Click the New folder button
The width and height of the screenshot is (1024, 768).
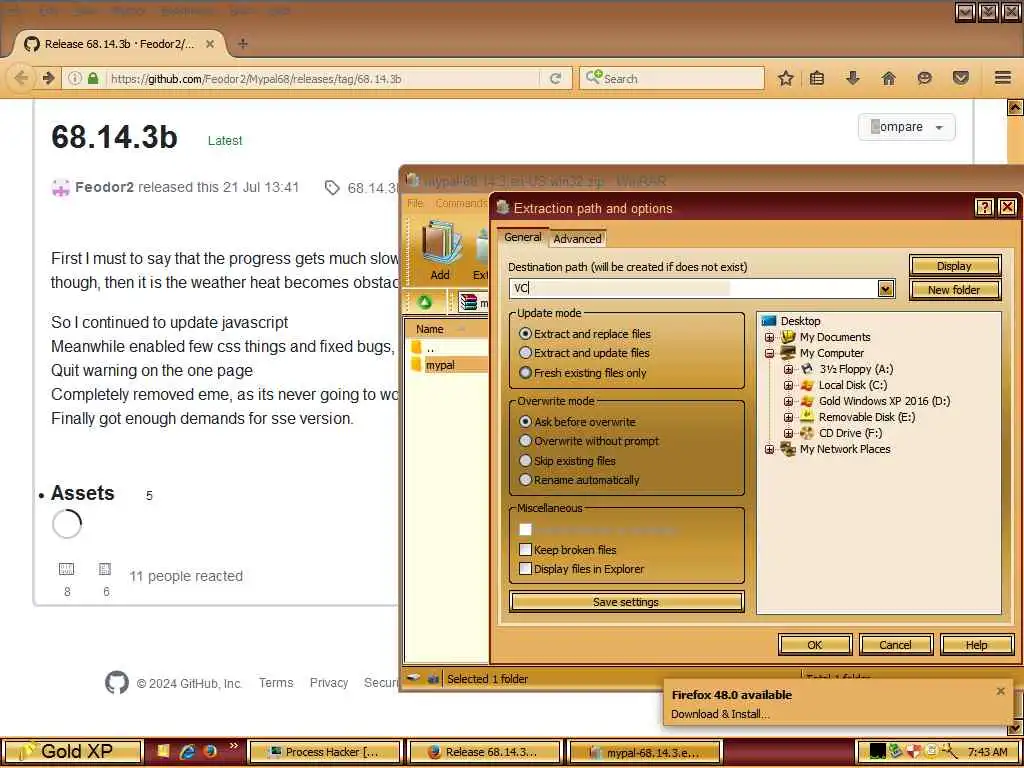(x=954, y=290)
